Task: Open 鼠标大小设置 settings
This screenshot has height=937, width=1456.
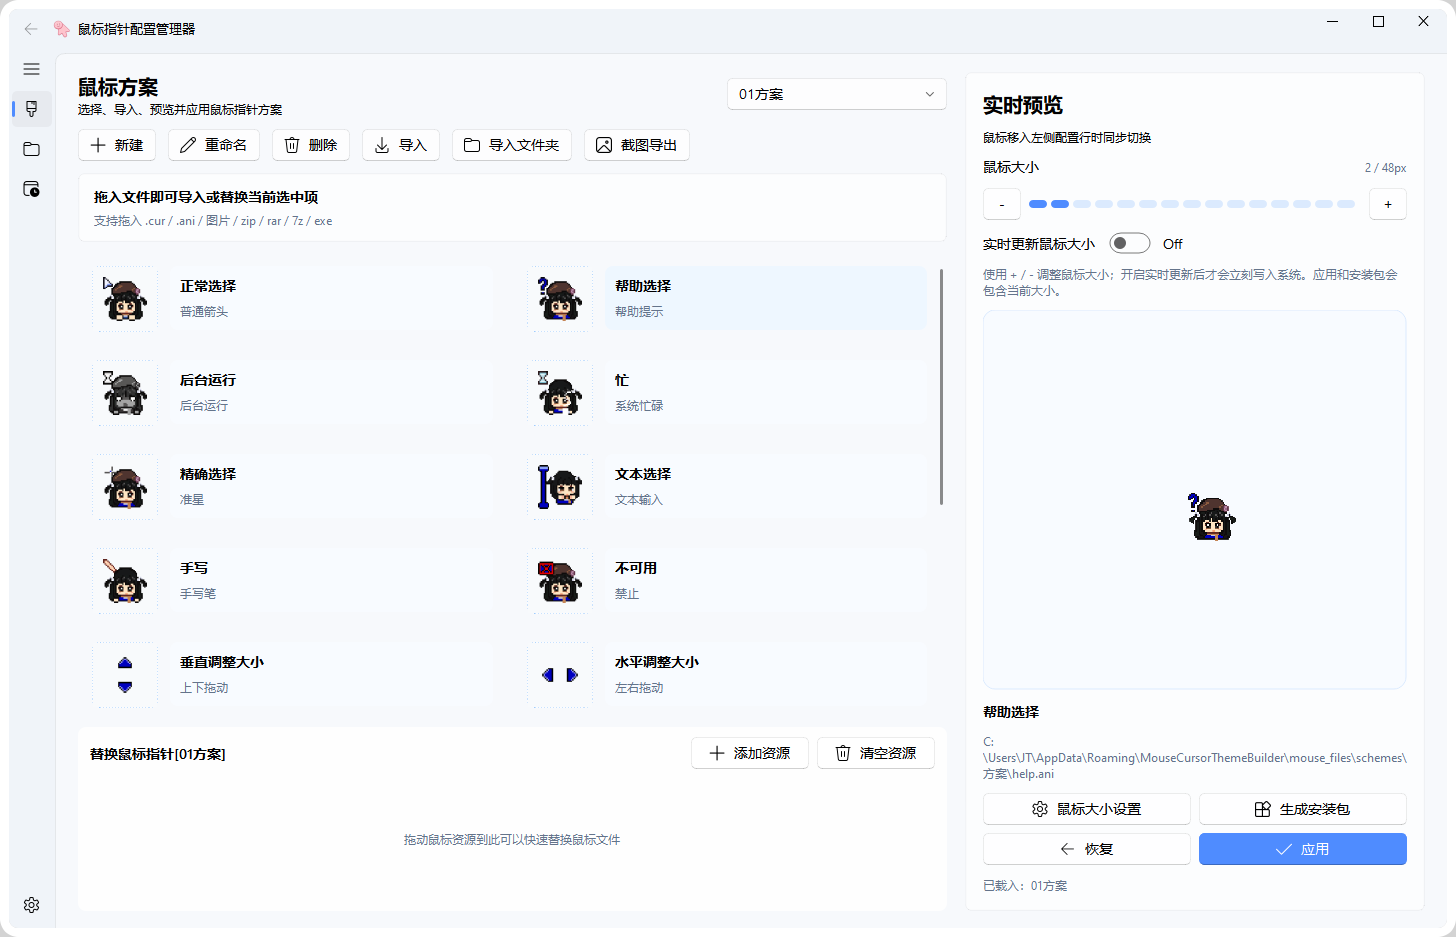Action: pyautogui.click(x=1086, y=809)
